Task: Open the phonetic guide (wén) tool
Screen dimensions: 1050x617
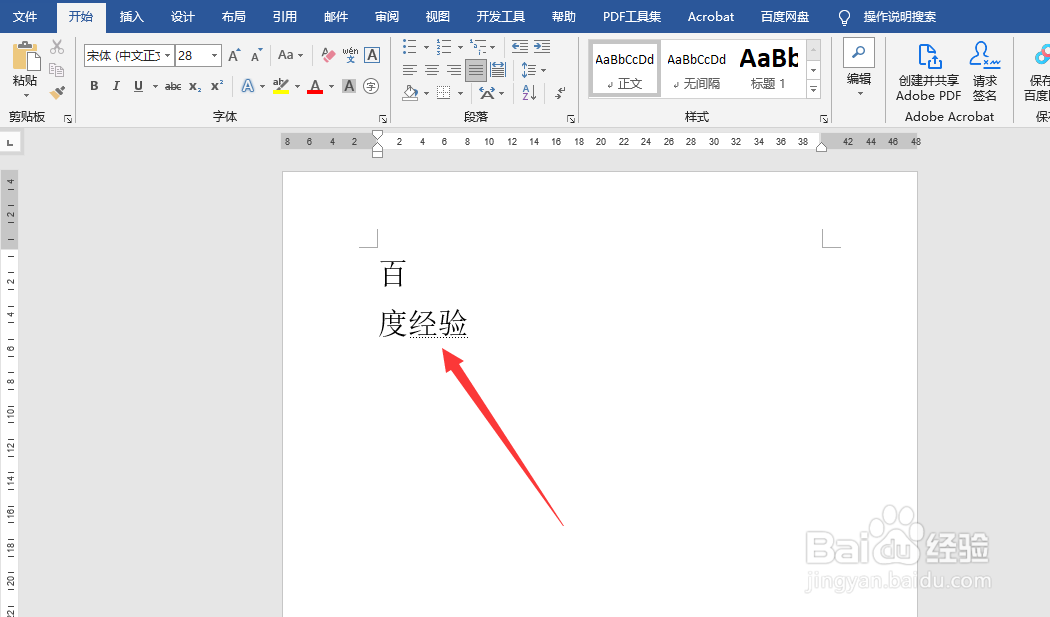Action: tap(350, 55)
